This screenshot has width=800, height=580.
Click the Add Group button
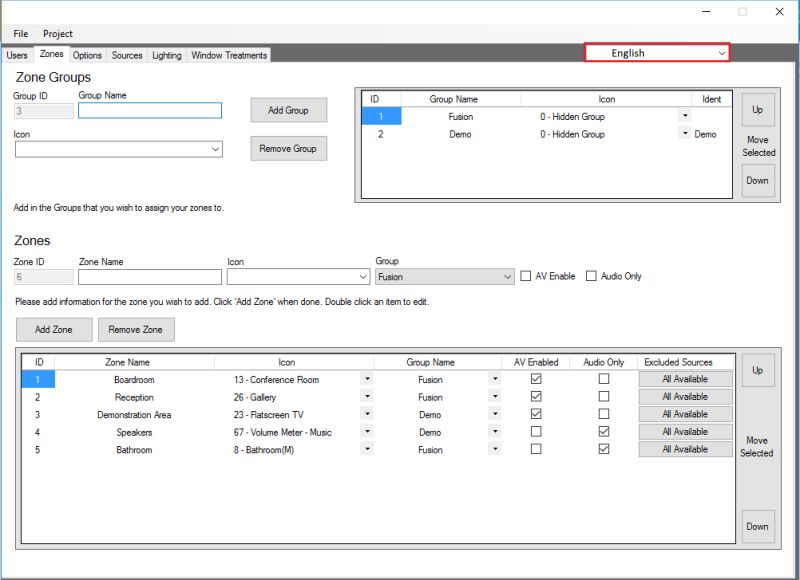click(x=288, y=110)
